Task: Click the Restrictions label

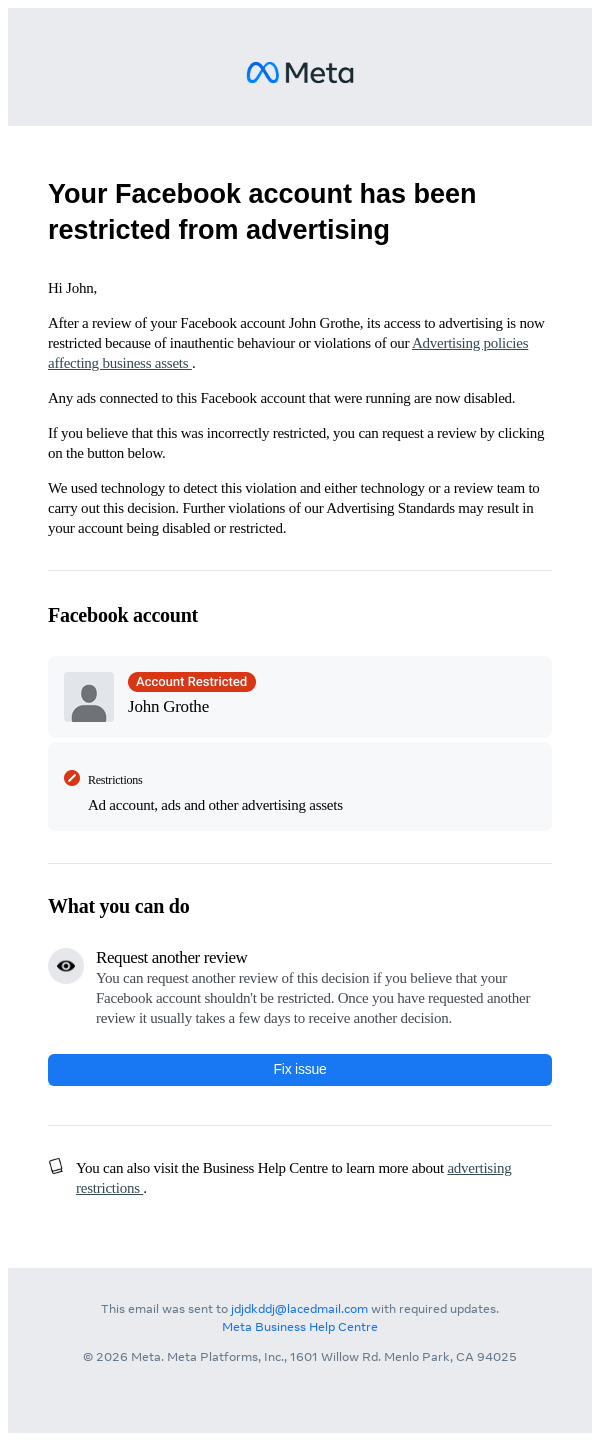Action: (115, 780)
